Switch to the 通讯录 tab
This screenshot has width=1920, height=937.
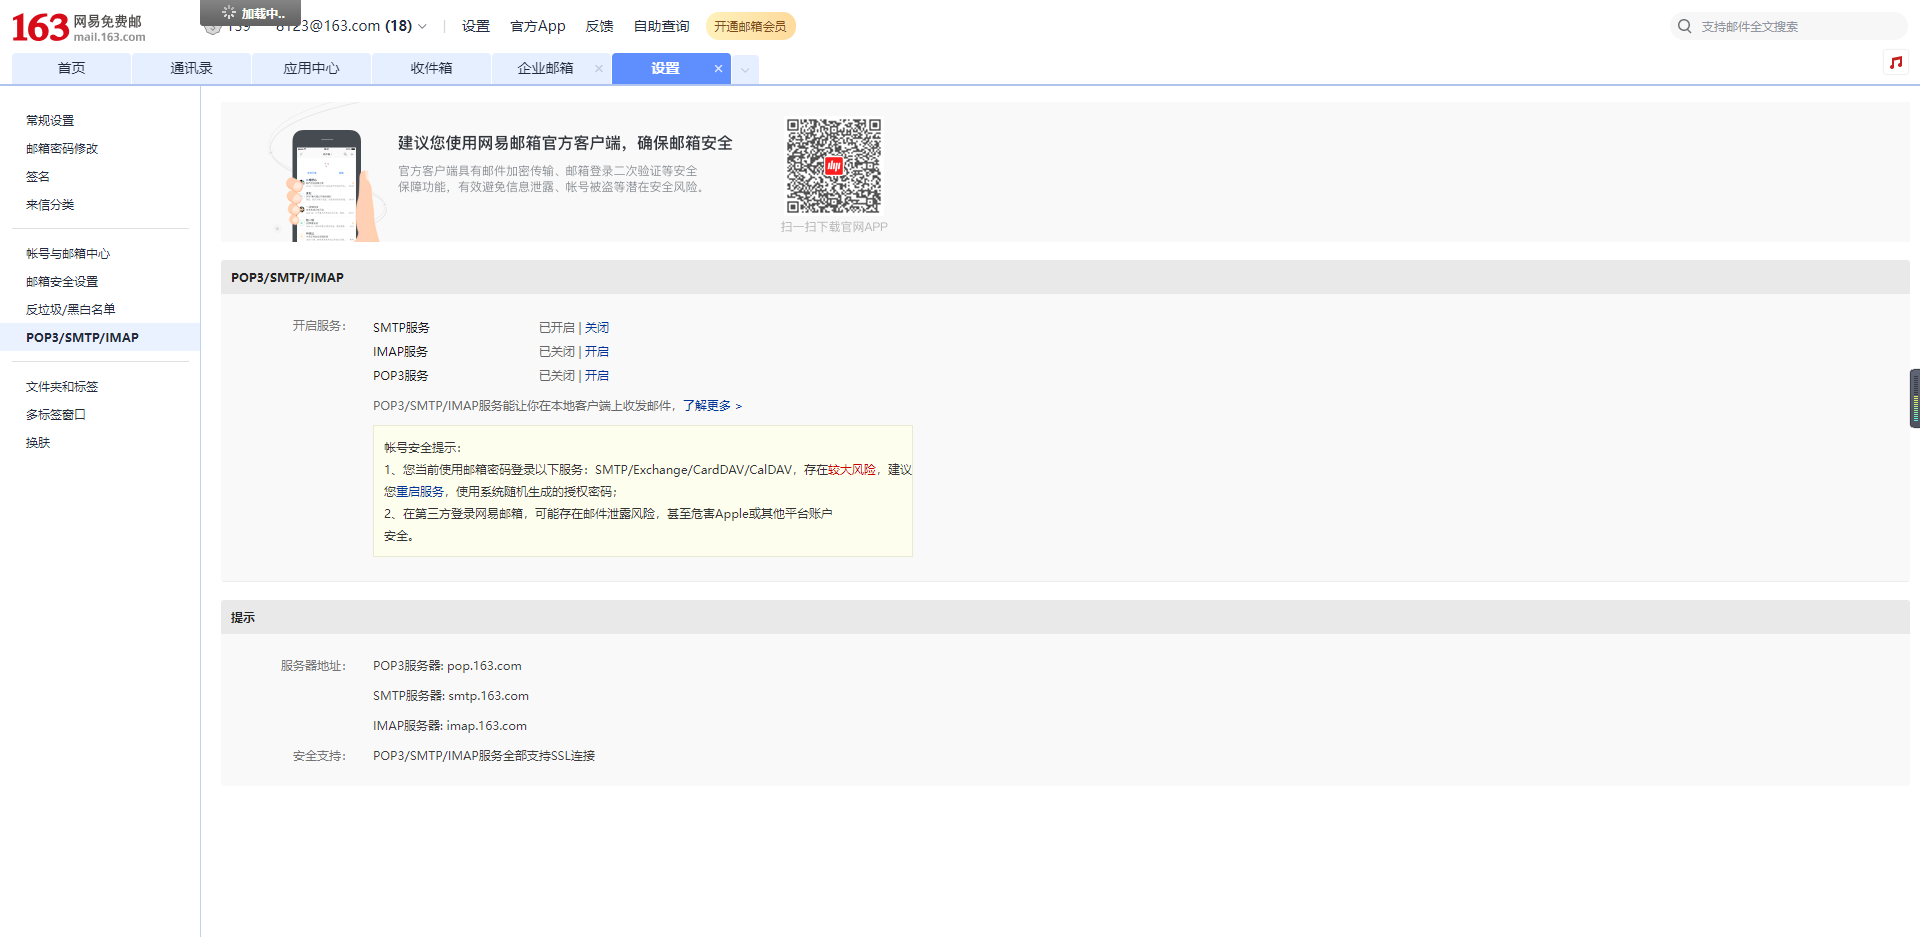191,68
